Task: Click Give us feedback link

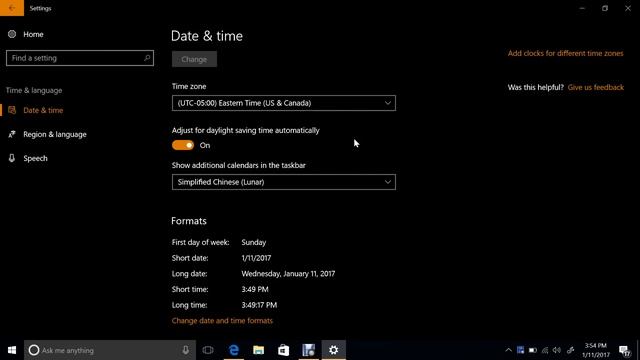Action: pos(596,87)
